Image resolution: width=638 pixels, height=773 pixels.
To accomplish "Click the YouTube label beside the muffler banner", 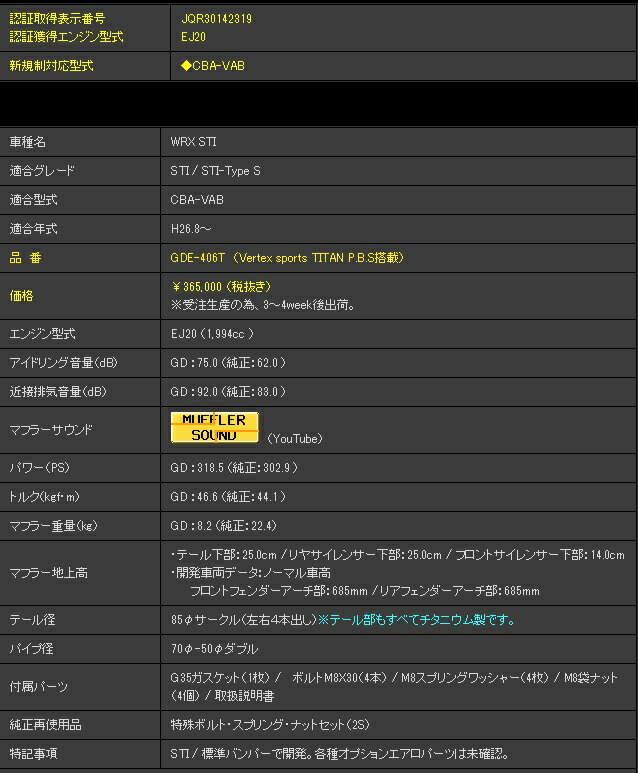I will click(x=295, y=438).
